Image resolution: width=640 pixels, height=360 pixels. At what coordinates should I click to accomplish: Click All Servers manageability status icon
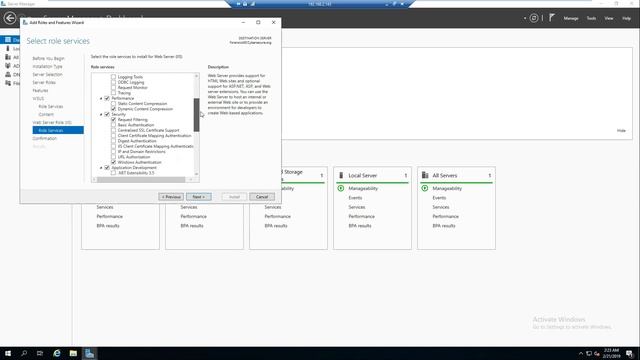coord(425,188)
